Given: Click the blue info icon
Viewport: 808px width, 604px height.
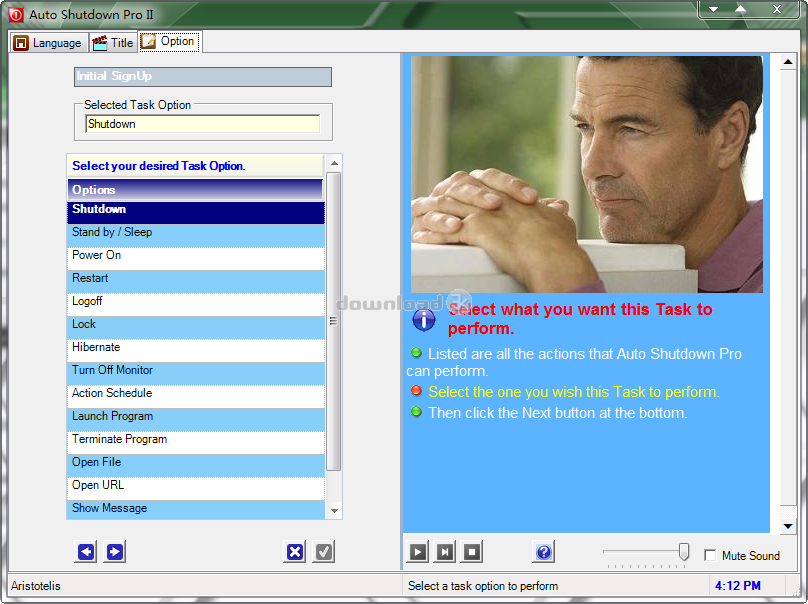Looking at the screenshot, I should 424,320.
